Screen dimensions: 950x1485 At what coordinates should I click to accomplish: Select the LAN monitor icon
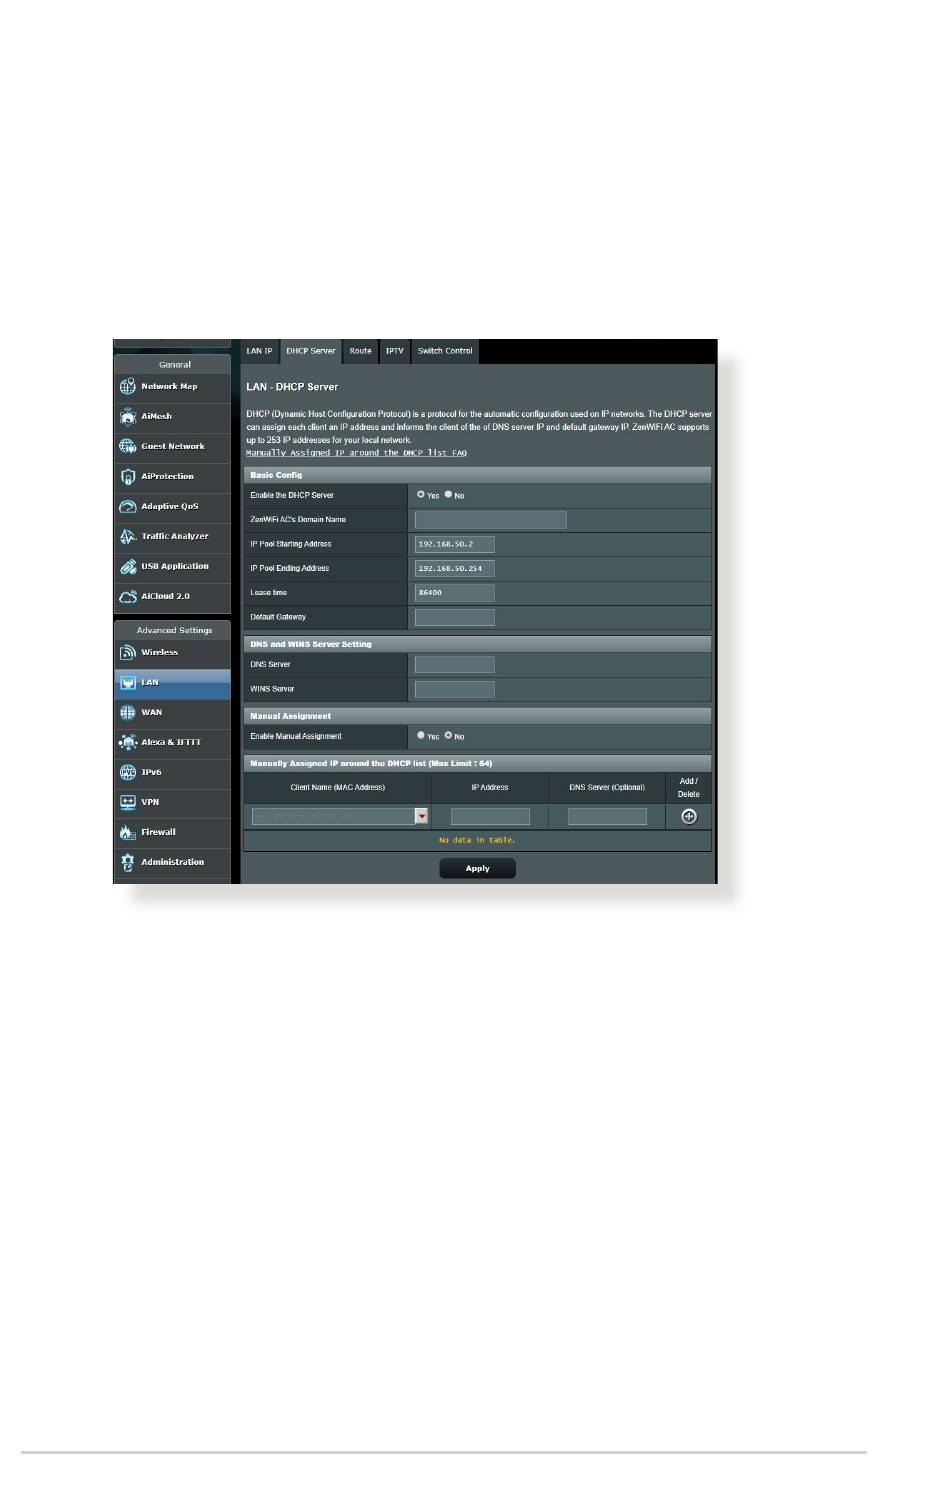pos(127,682)
